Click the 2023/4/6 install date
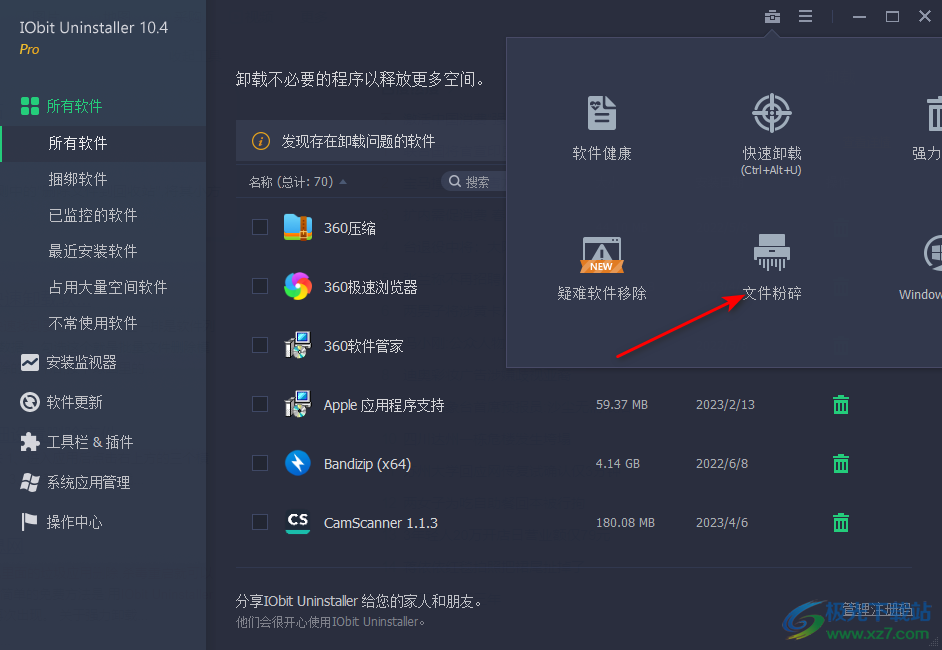Screen dimensions: 942x650 [x=722, y=523]
